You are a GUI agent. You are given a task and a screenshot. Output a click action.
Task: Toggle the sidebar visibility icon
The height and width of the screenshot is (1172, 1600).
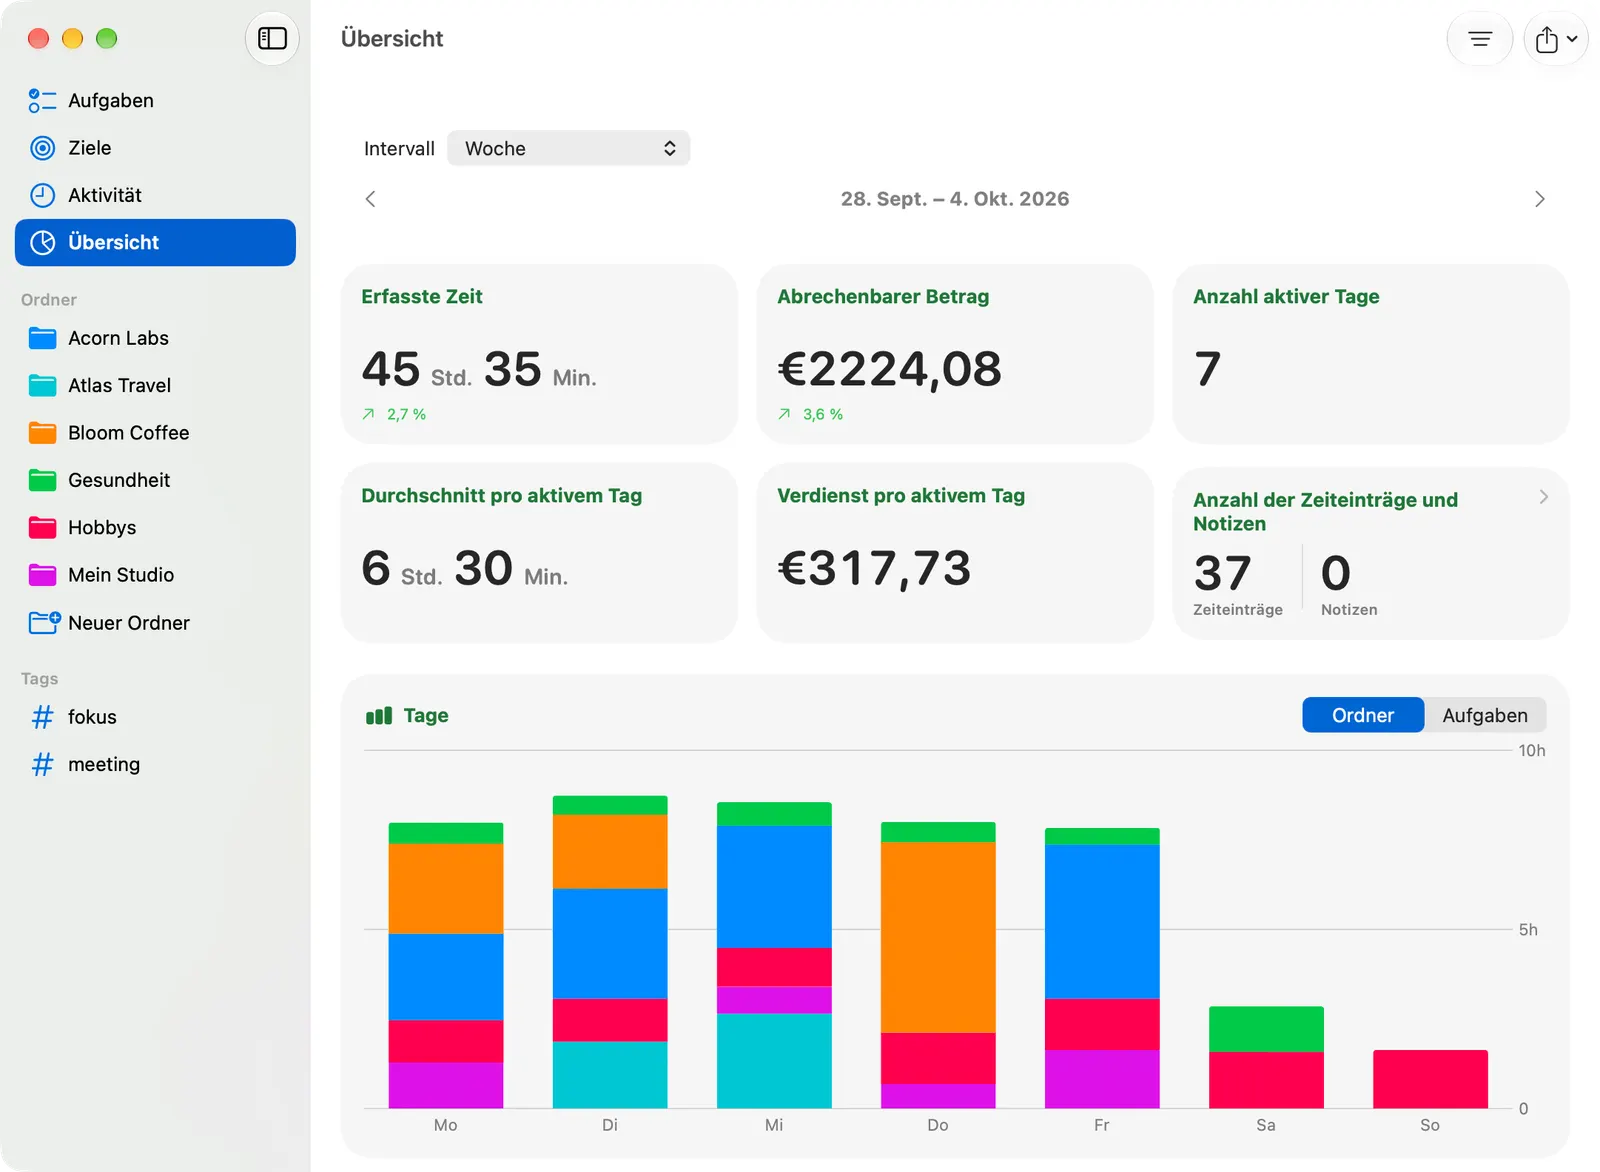(x=272, y=39)
